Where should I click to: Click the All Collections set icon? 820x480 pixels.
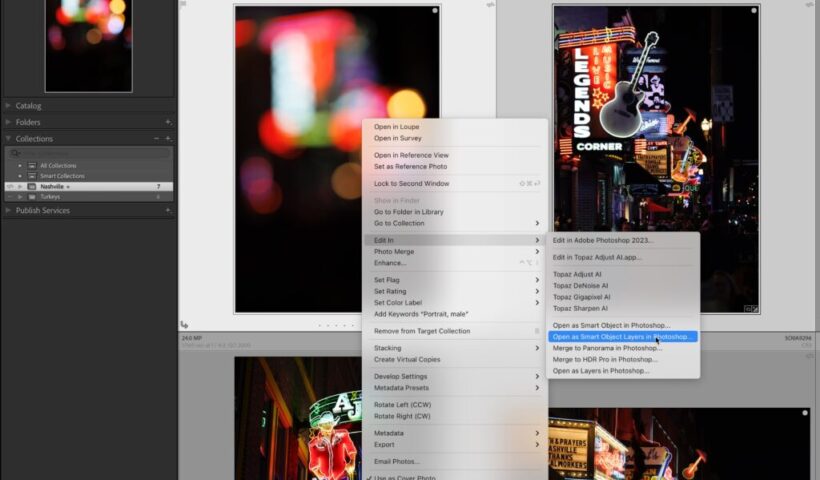point(32,166)
